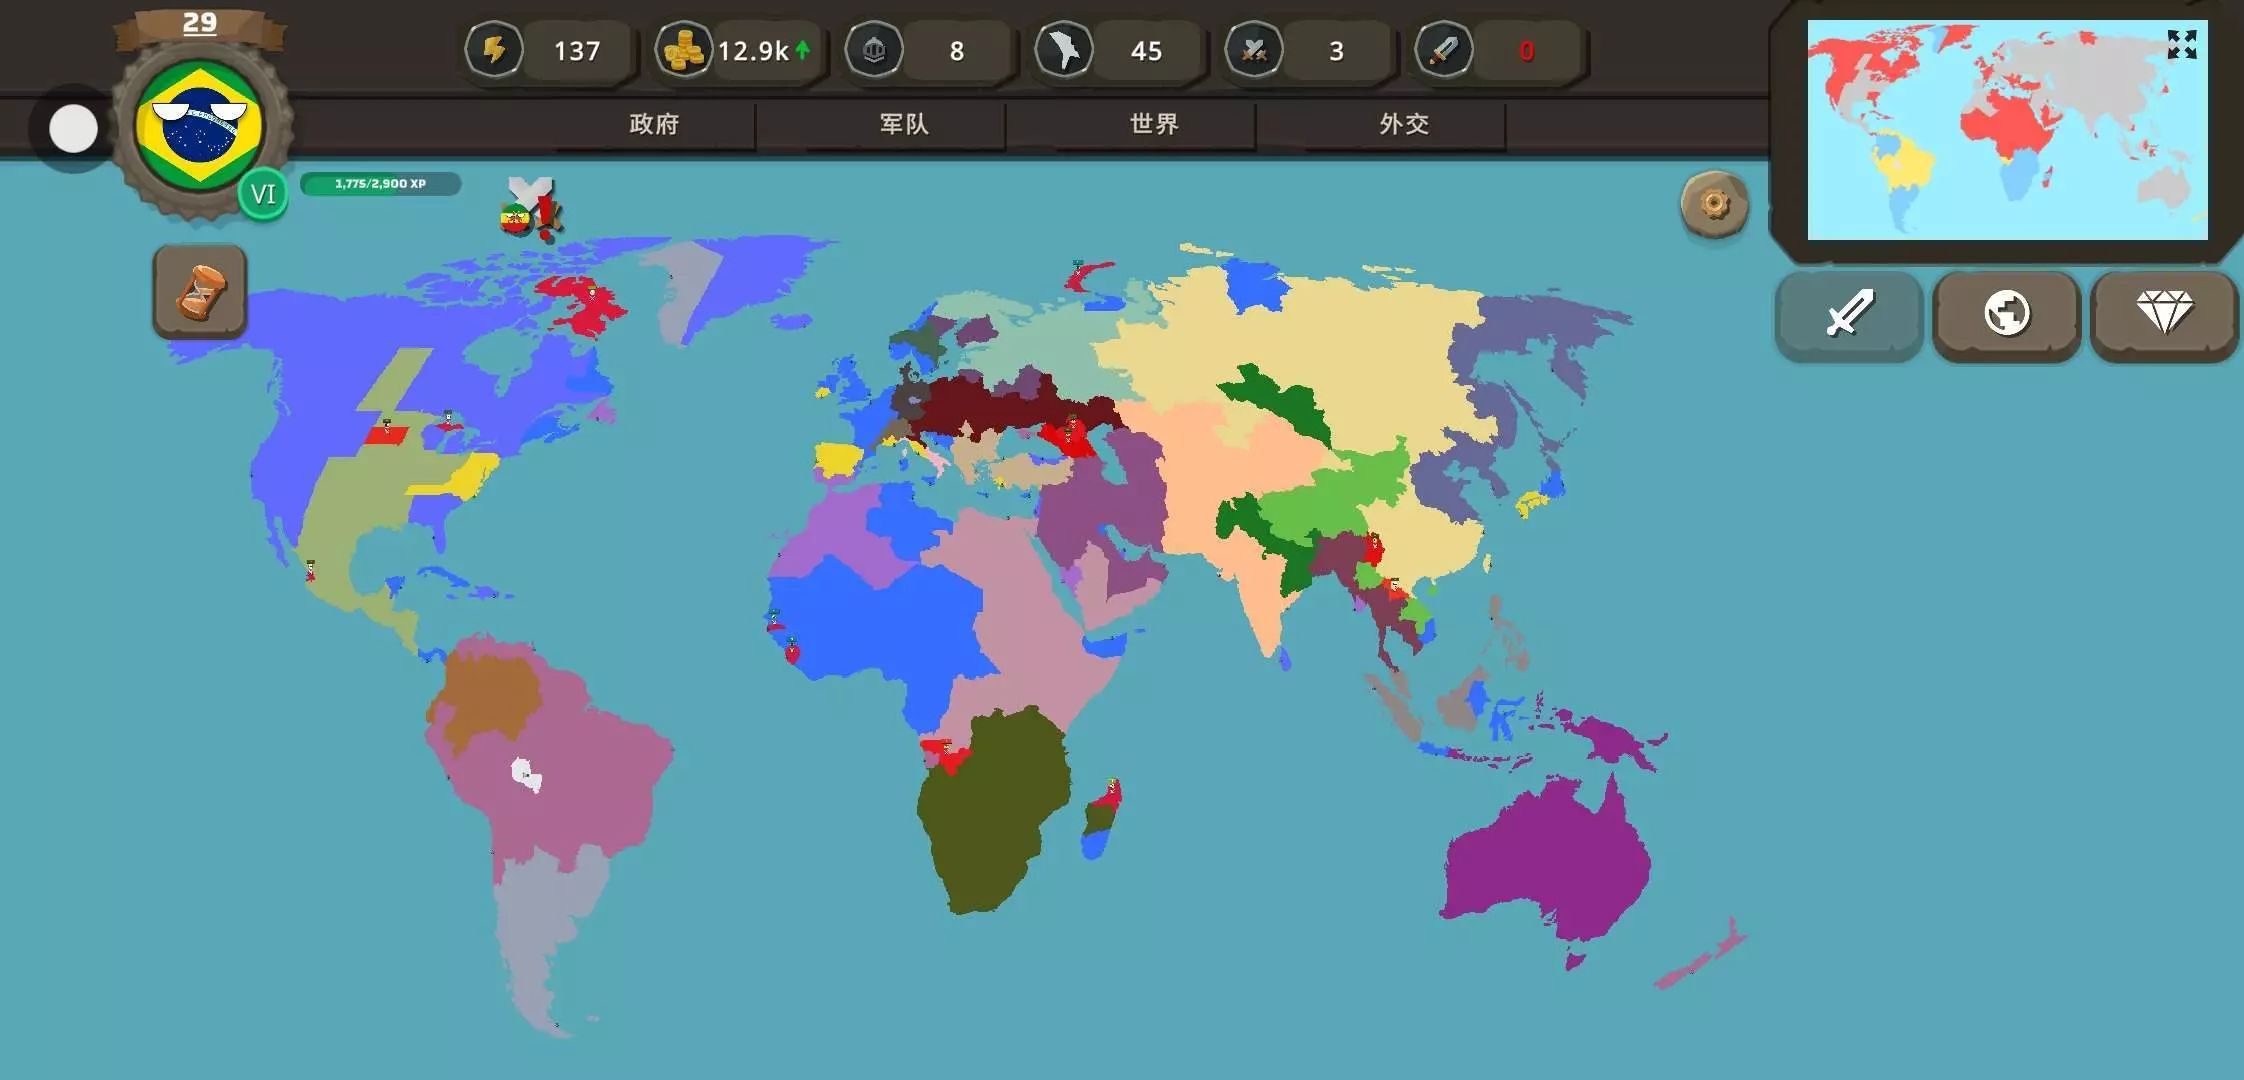Click the helmet army count icon
Screen dimensions: 2244x1080
click(x=874, y=50)
